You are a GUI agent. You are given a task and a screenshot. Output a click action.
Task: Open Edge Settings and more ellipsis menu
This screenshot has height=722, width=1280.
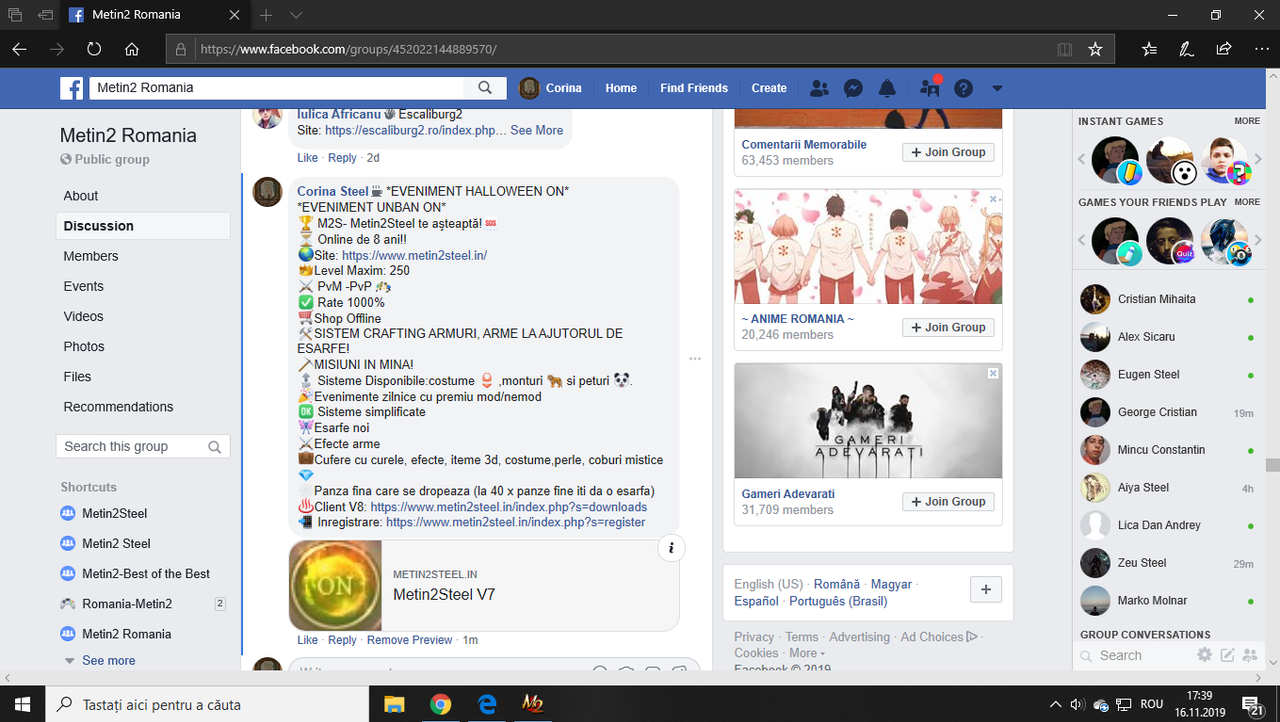pyautogui.click(x=1260, y=48)
